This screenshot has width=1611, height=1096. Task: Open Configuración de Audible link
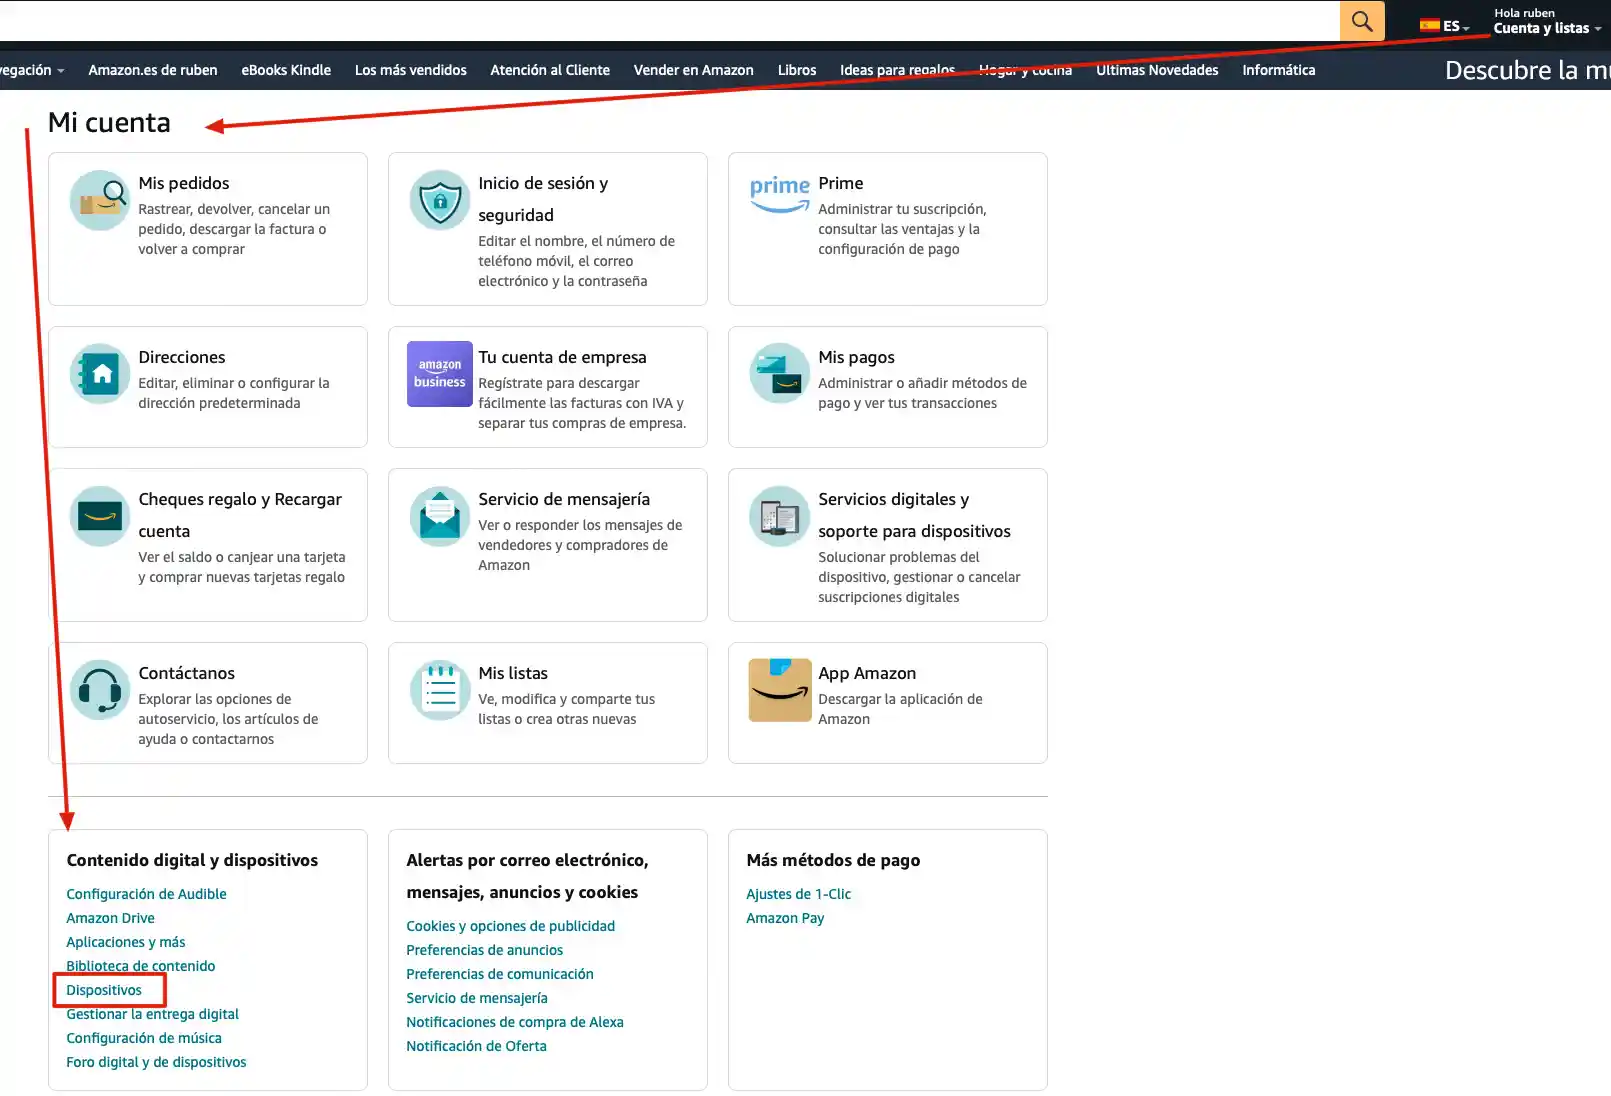(146, 894)
